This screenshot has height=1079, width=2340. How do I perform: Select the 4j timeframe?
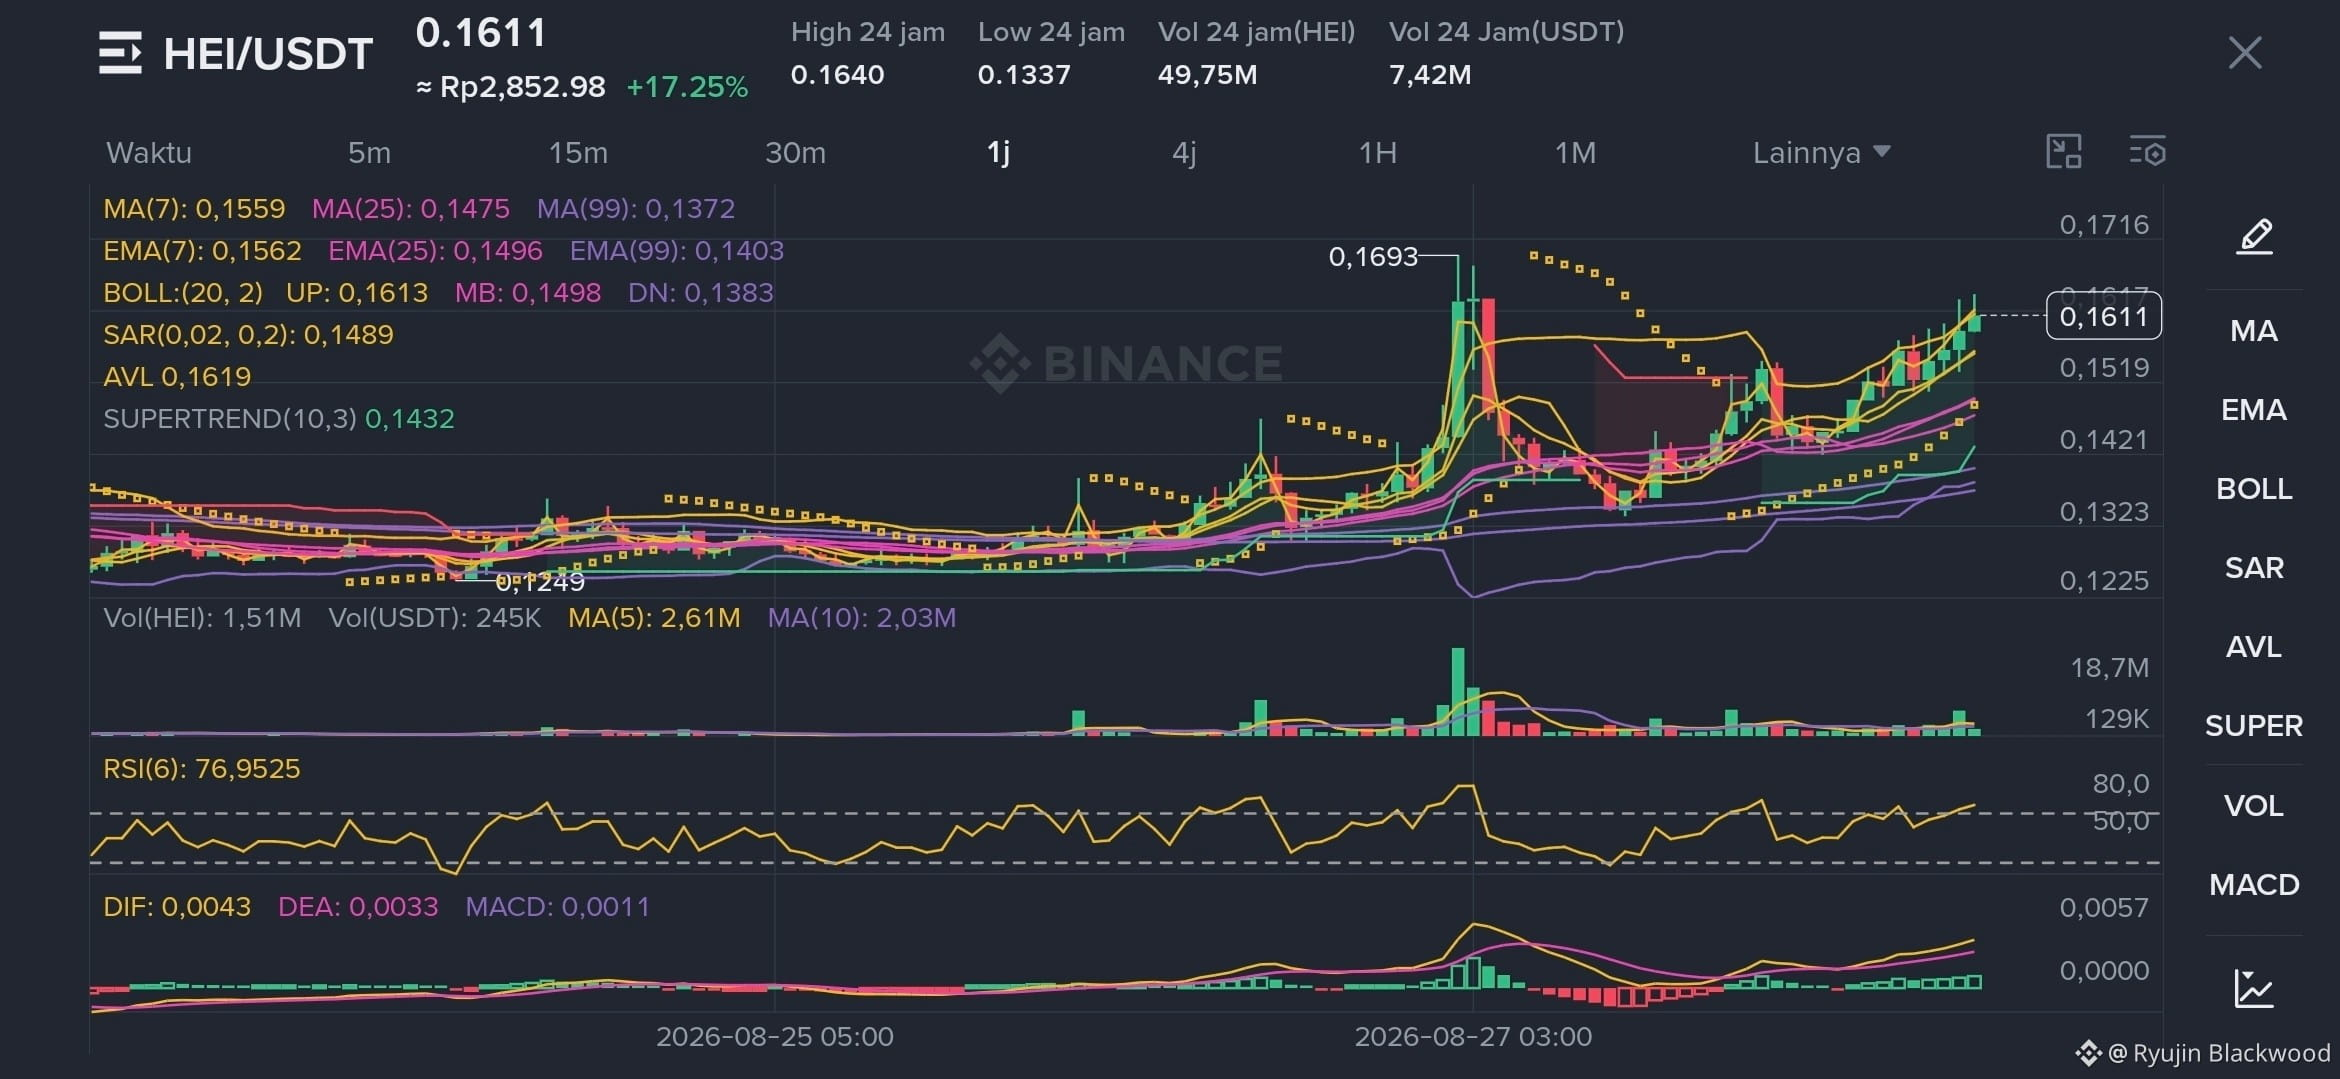1184,153
